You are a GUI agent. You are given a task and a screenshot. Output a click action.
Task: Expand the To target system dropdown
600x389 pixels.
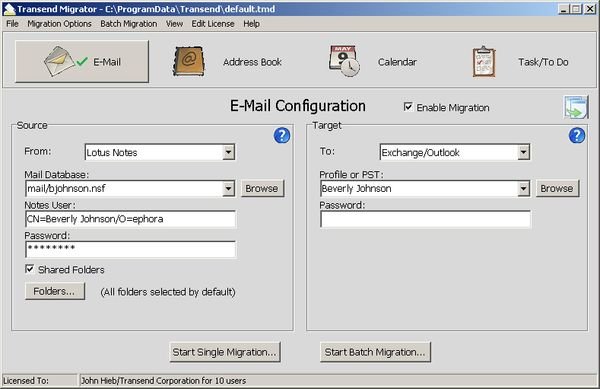click(x=523, y=152)
